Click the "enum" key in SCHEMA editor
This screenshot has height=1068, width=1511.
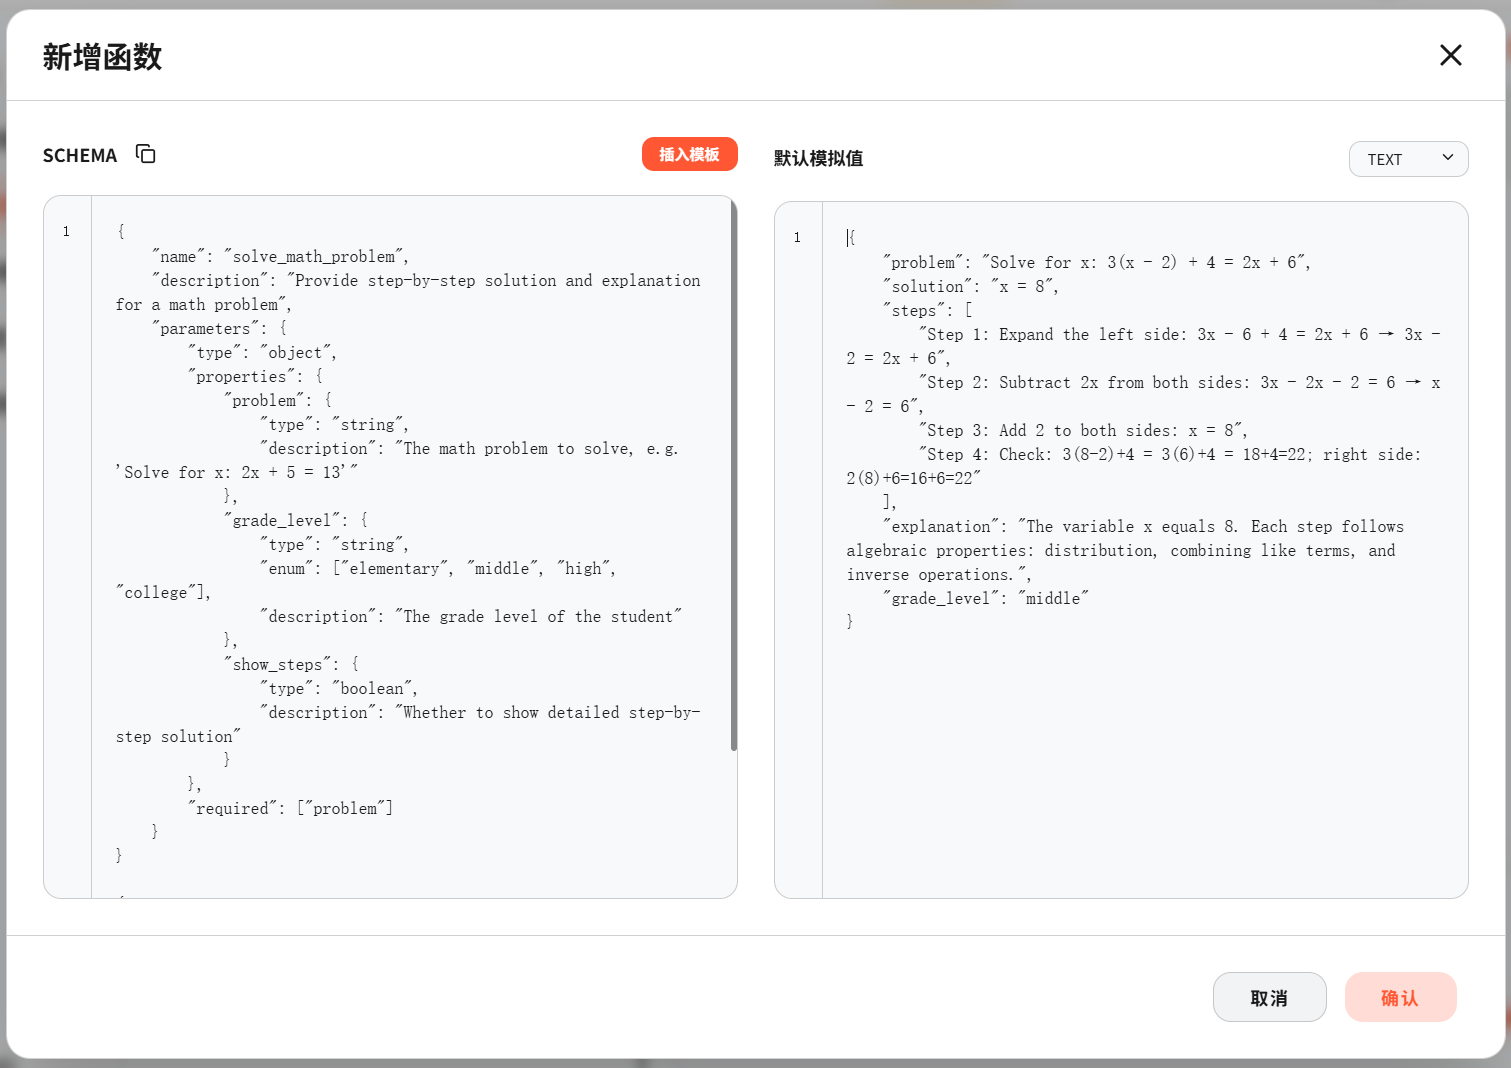click(286, 569)
